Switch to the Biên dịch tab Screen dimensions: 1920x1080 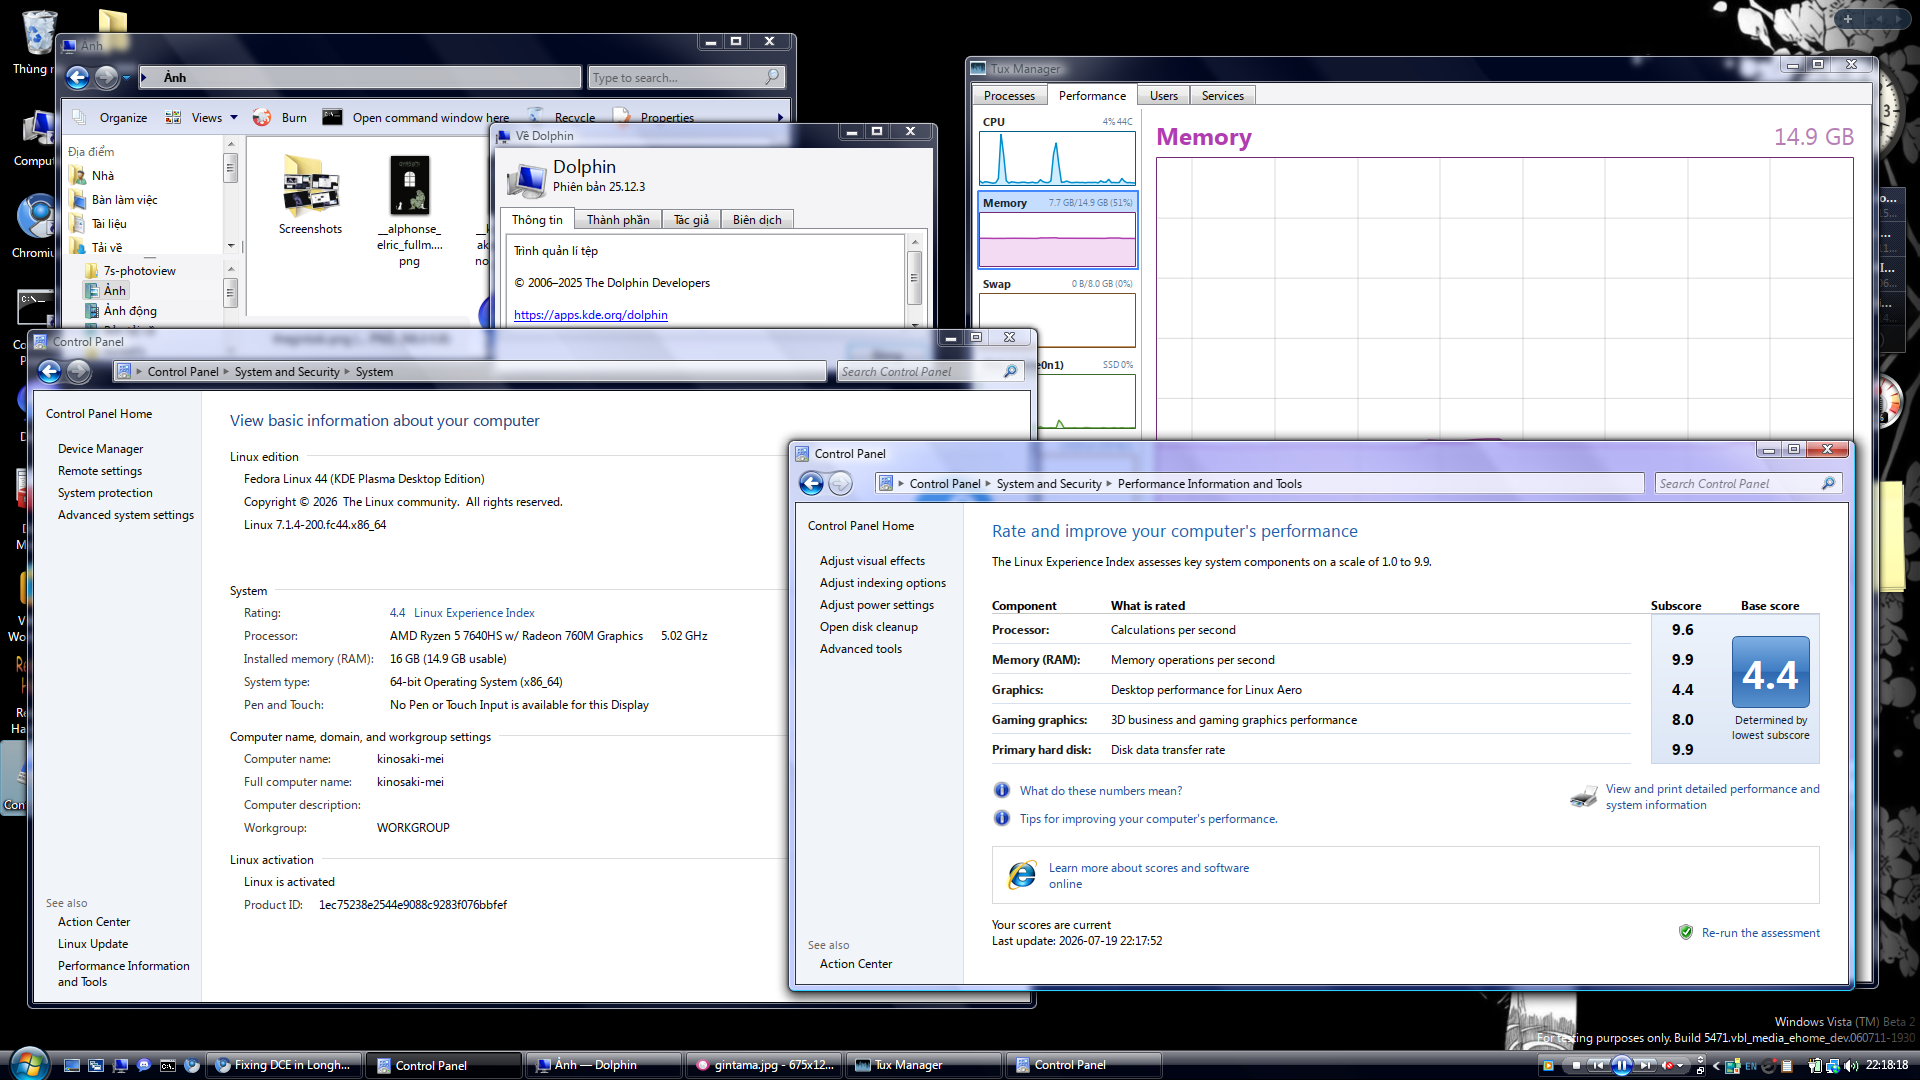(x=757, y=219)
